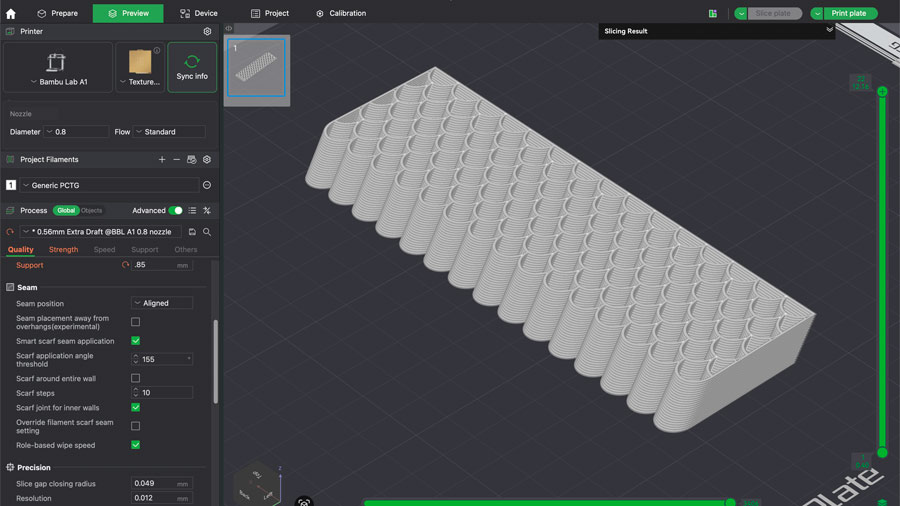
Task: Click the Sync info button
Action: (x=192, y=67)
